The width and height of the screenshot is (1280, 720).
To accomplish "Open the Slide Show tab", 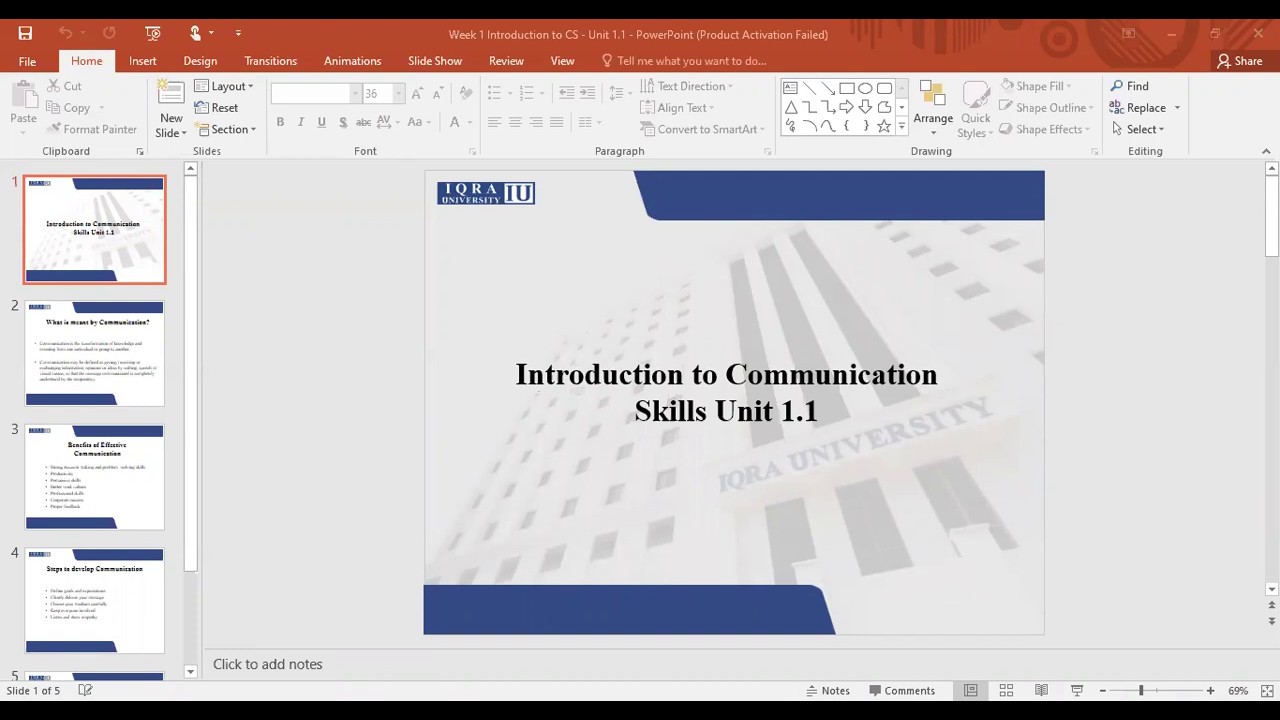I will click(x=434, y=61).
